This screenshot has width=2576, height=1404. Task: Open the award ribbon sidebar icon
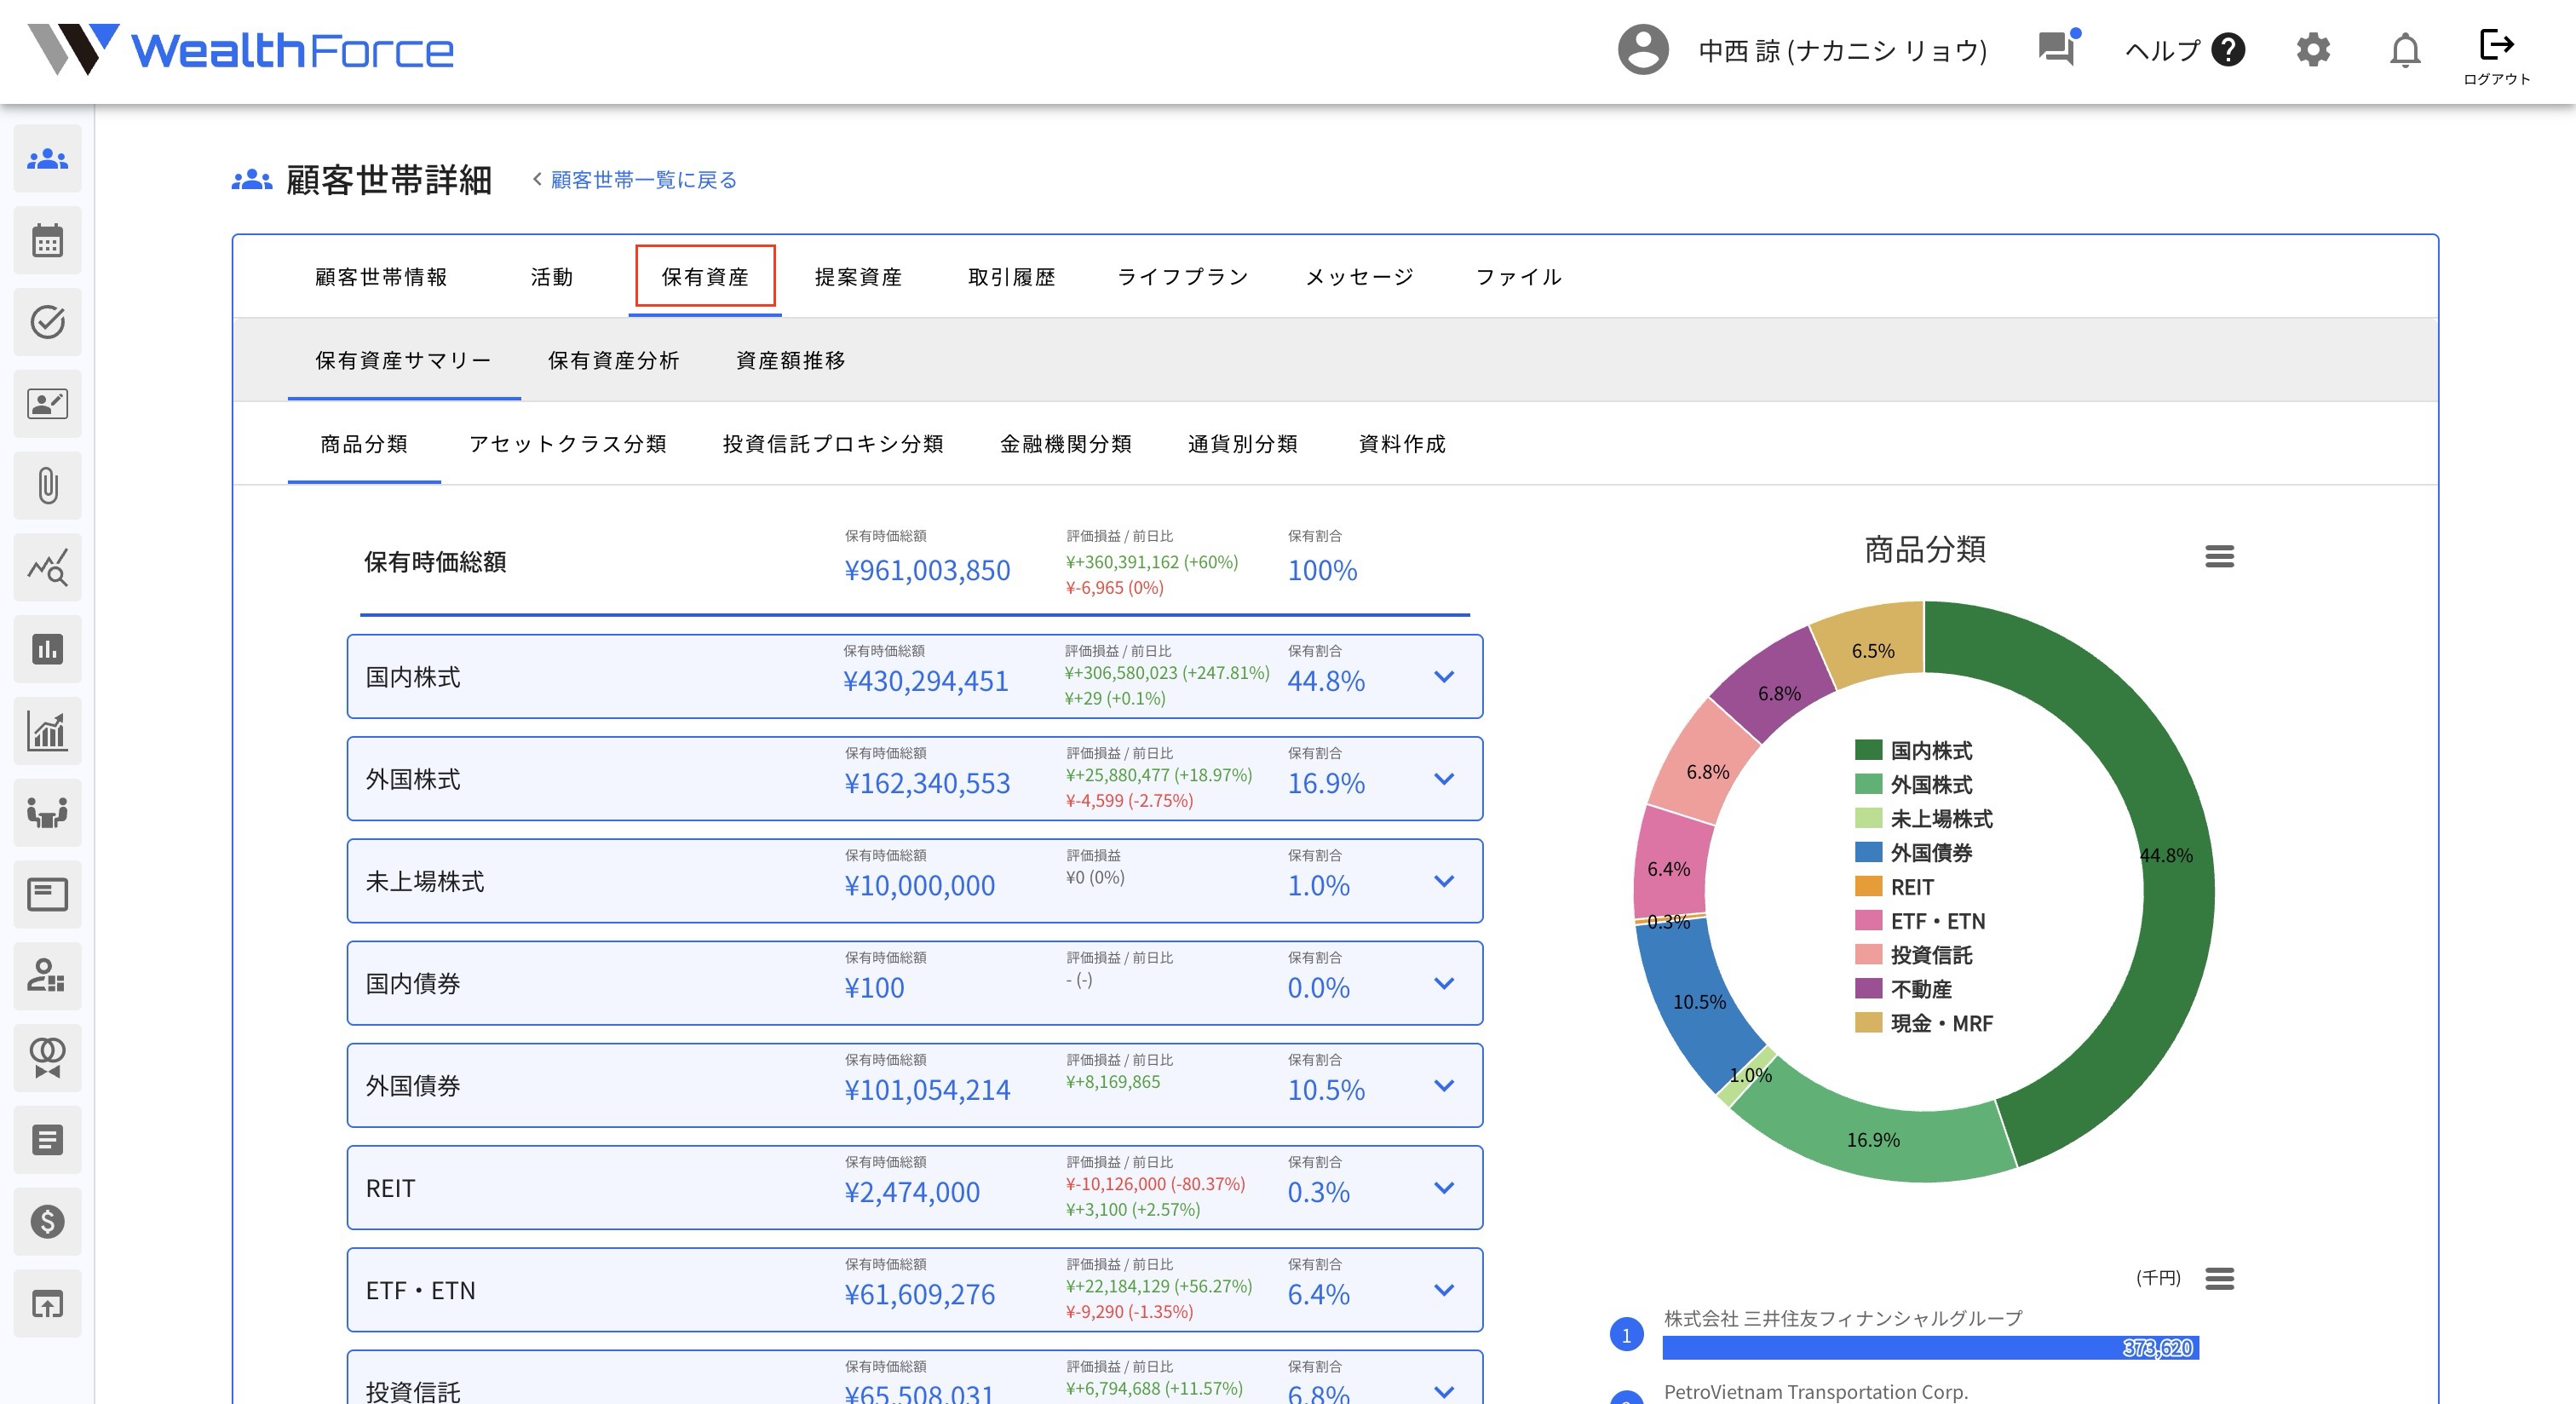click(47, 1057)
